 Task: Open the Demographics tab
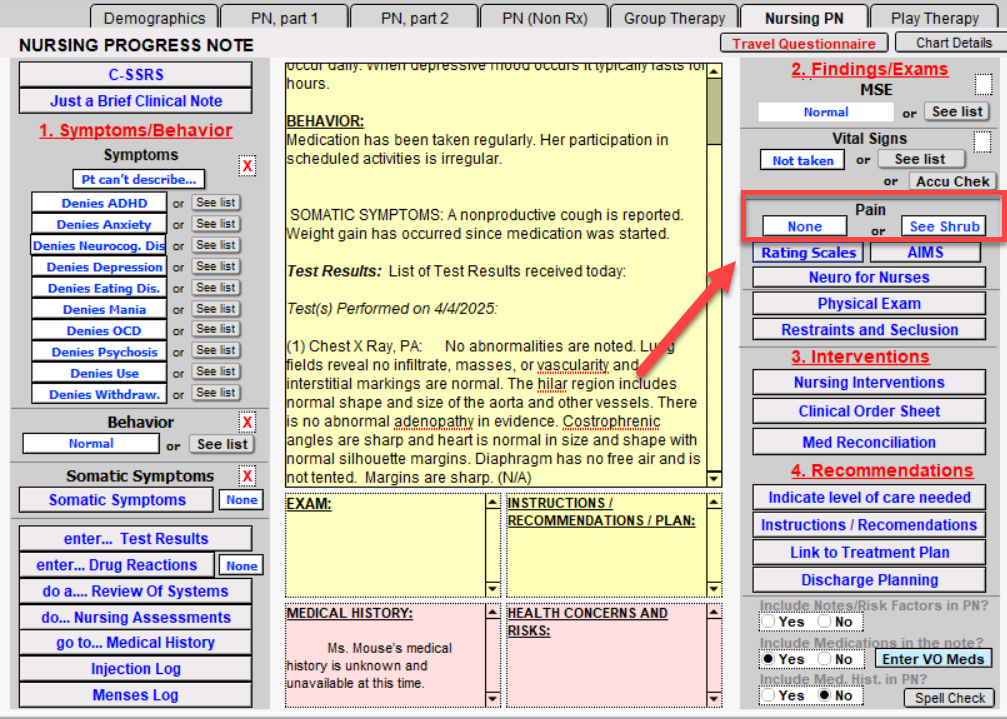coord(154,18)
